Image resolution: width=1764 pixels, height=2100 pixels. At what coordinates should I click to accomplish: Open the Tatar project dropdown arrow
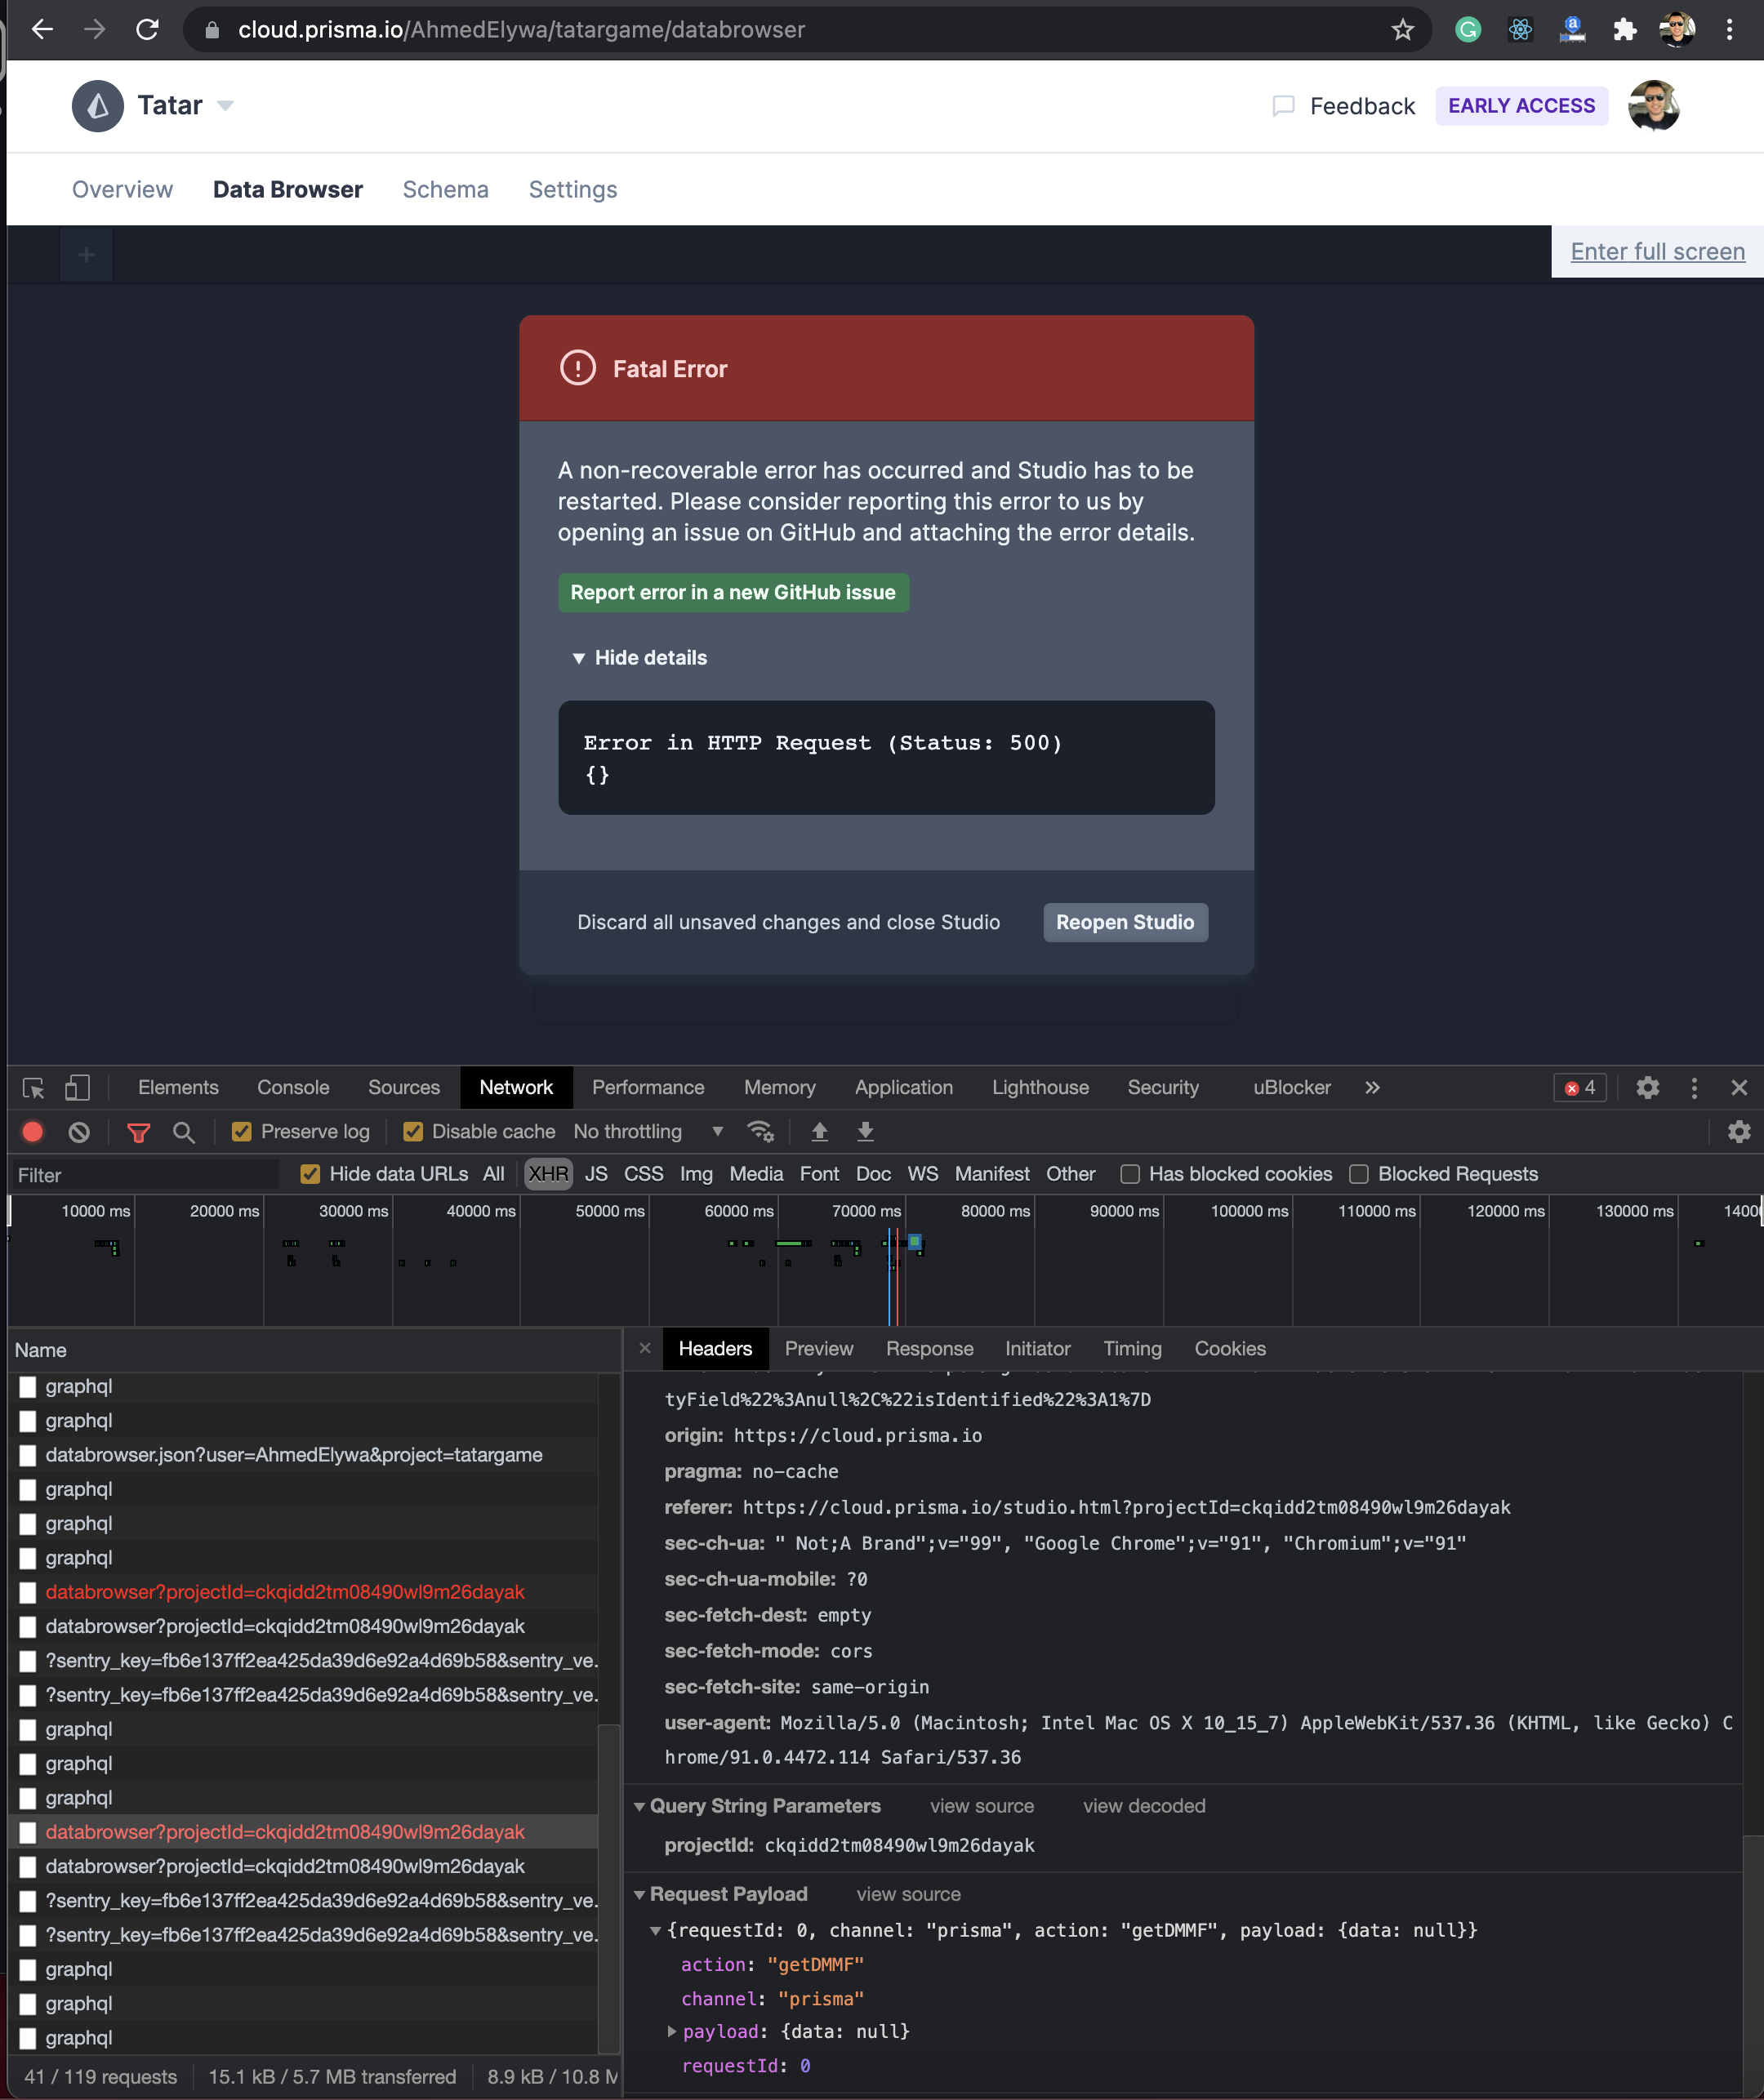tap(225, 105)
